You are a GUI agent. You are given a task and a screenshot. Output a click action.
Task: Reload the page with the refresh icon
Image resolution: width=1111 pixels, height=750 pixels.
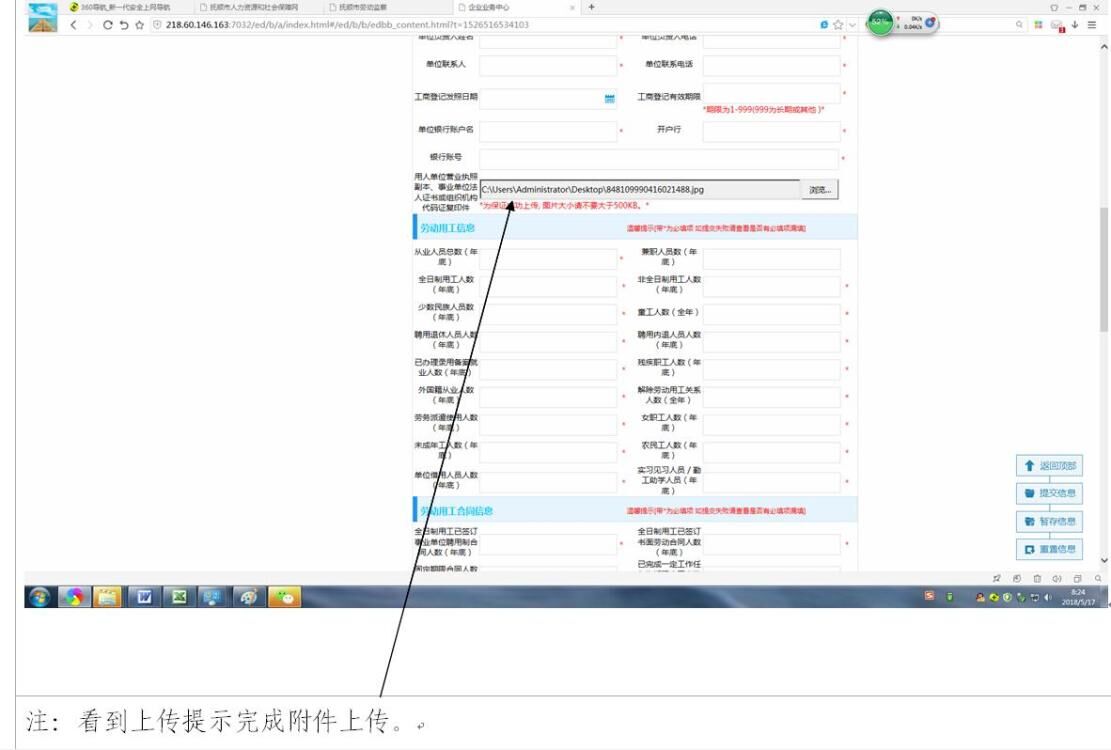click(107, 25)
